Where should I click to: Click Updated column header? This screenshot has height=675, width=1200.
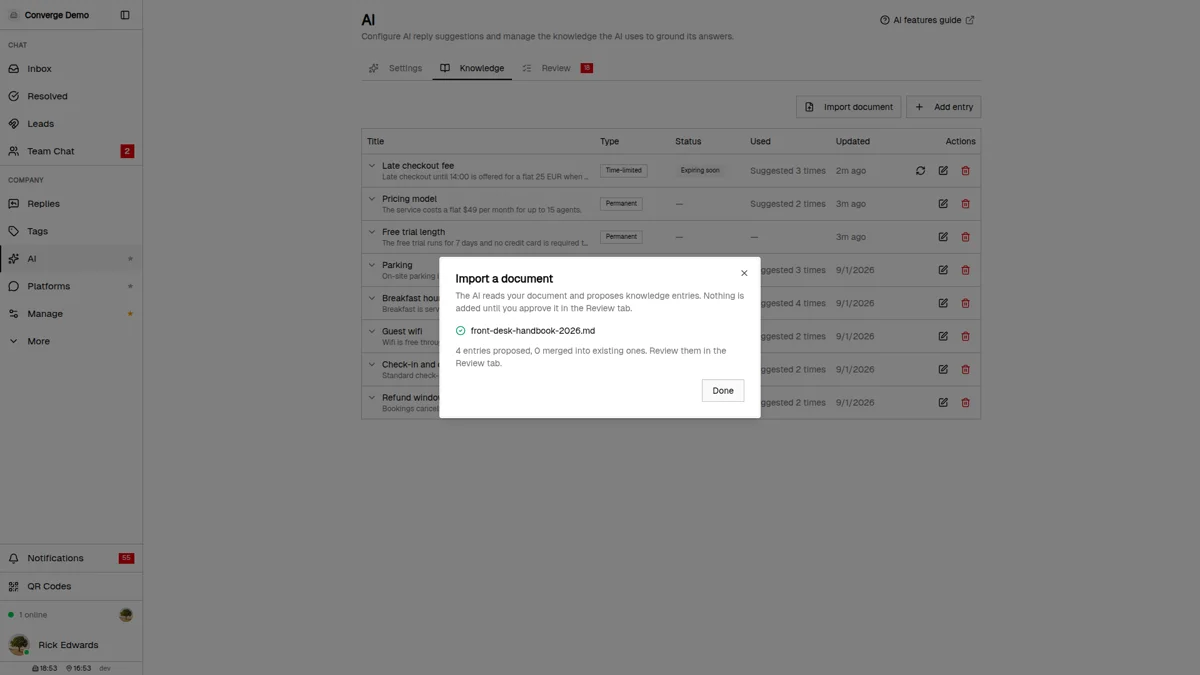click(x=853, y=141)
